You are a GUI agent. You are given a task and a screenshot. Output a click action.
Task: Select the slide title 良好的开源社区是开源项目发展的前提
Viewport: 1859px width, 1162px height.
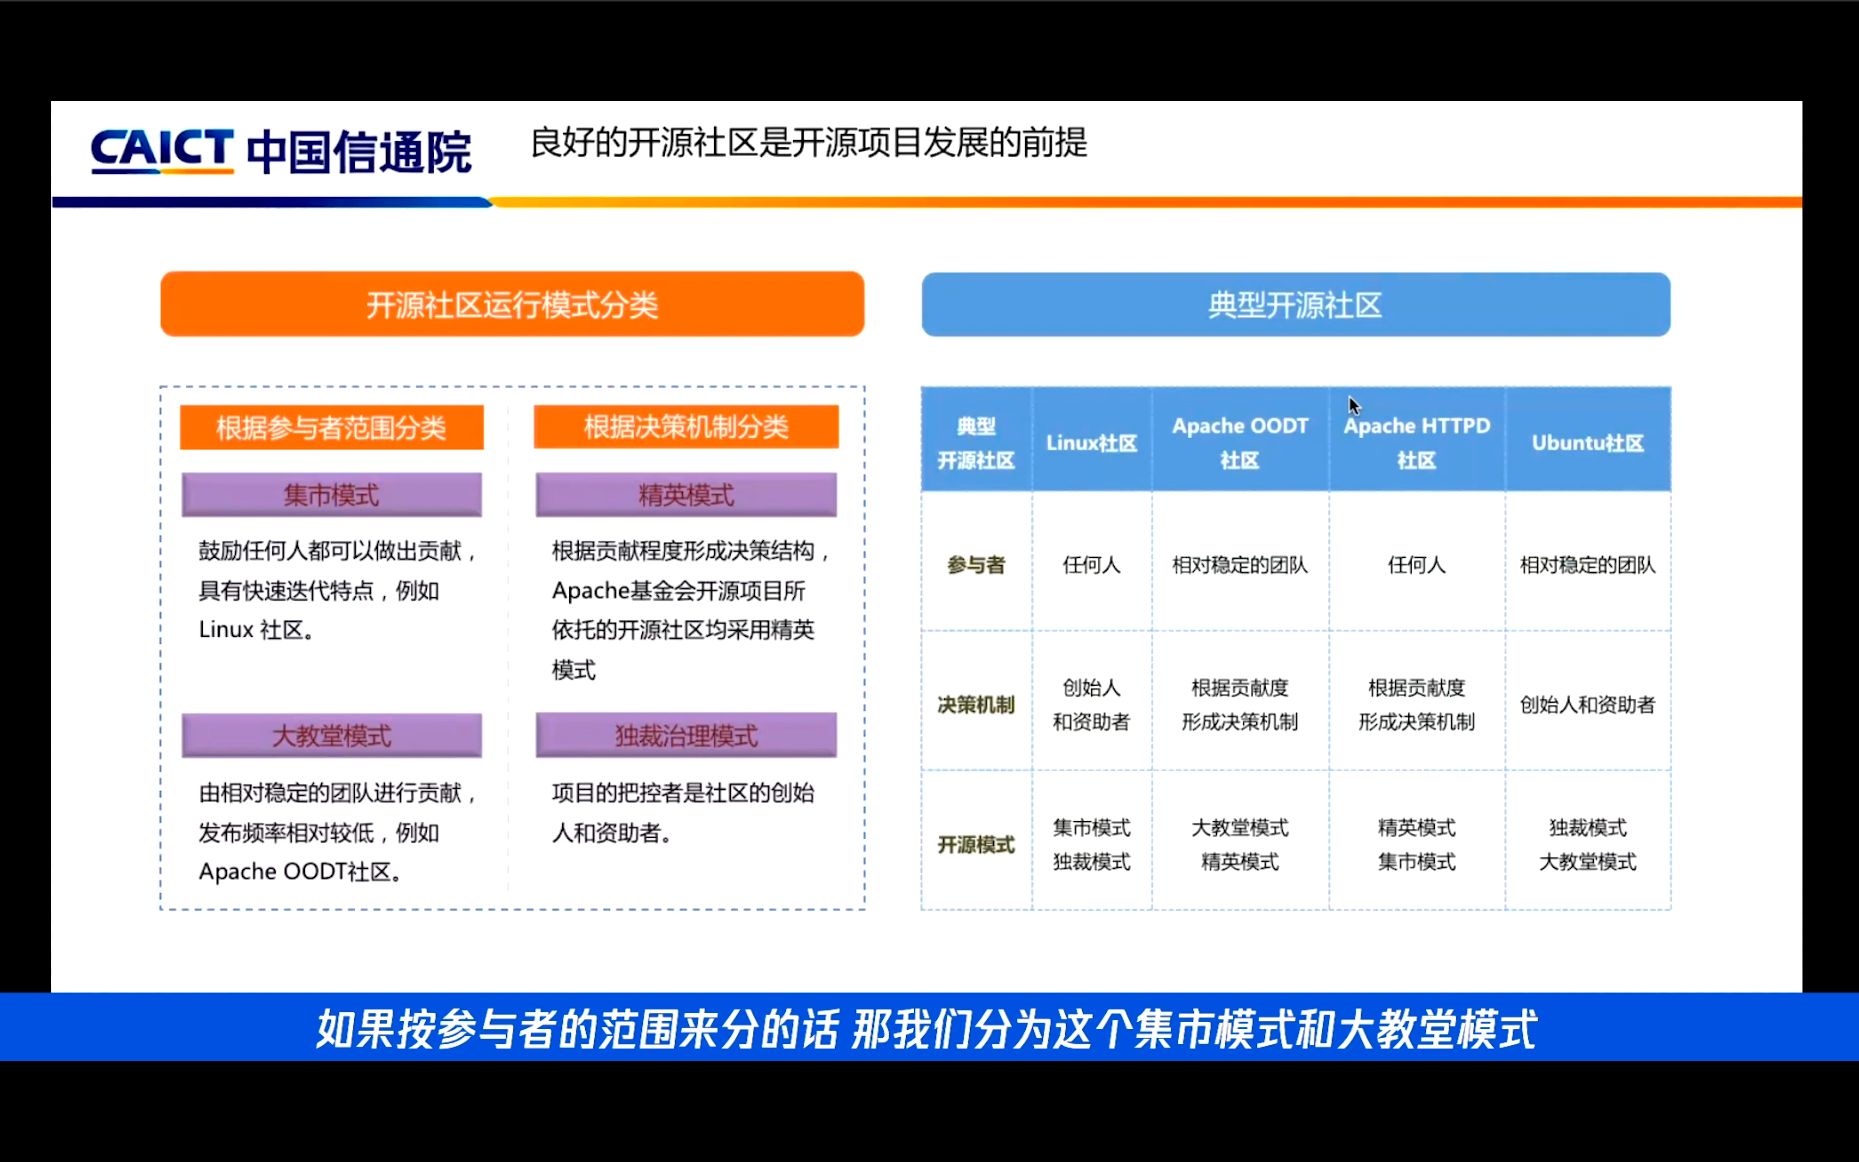808,143
